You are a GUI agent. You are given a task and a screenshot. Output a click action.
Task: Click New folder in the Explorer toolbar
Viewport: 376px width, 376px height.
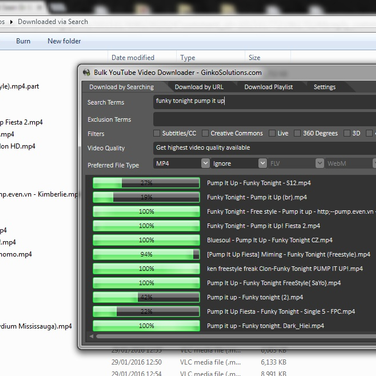click(x=64, y=41)
